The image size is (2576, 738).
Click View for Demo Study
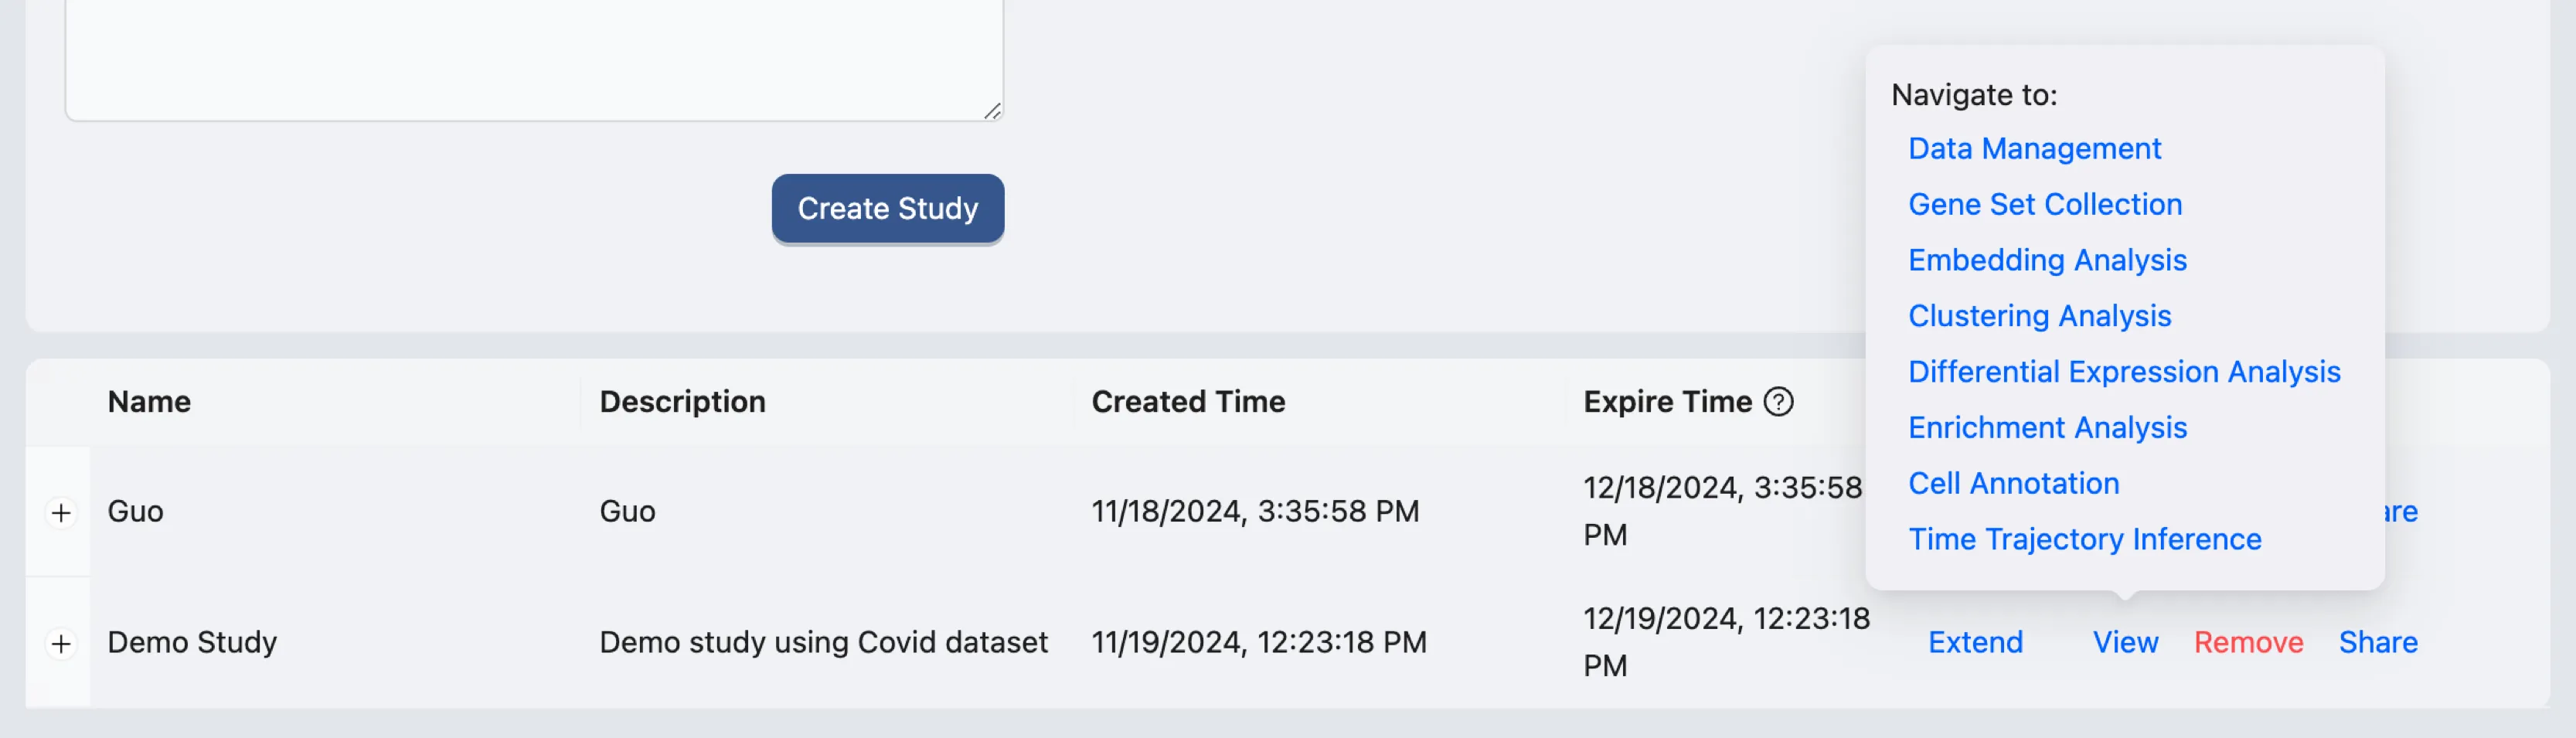(x=2125, y=643)
